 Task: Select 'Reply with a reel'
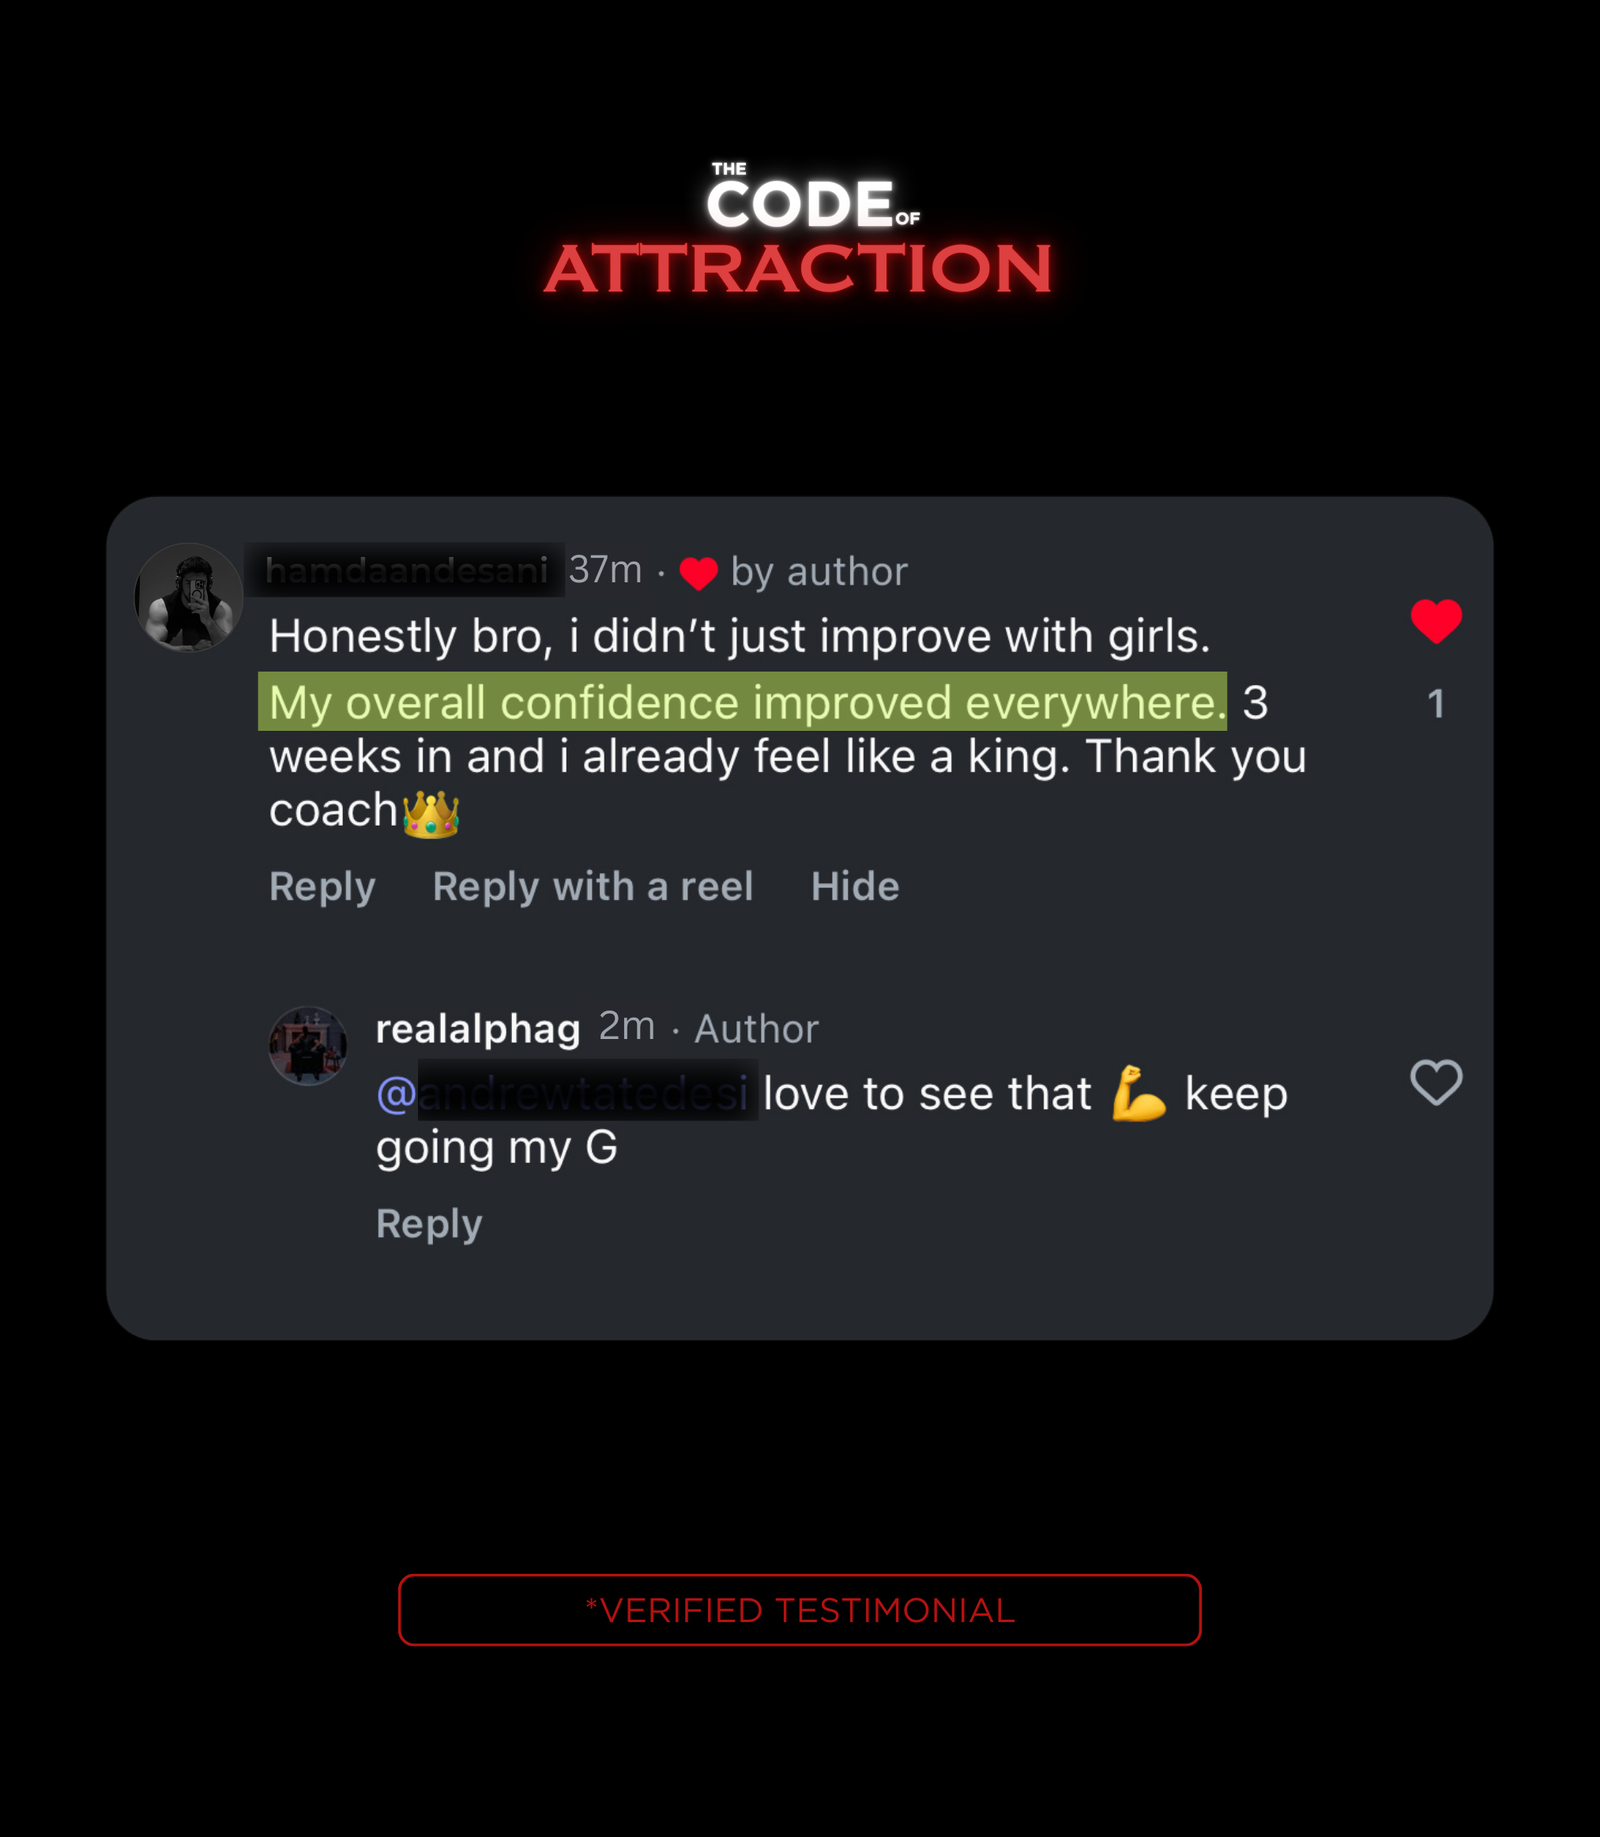(x=593, y=887)
